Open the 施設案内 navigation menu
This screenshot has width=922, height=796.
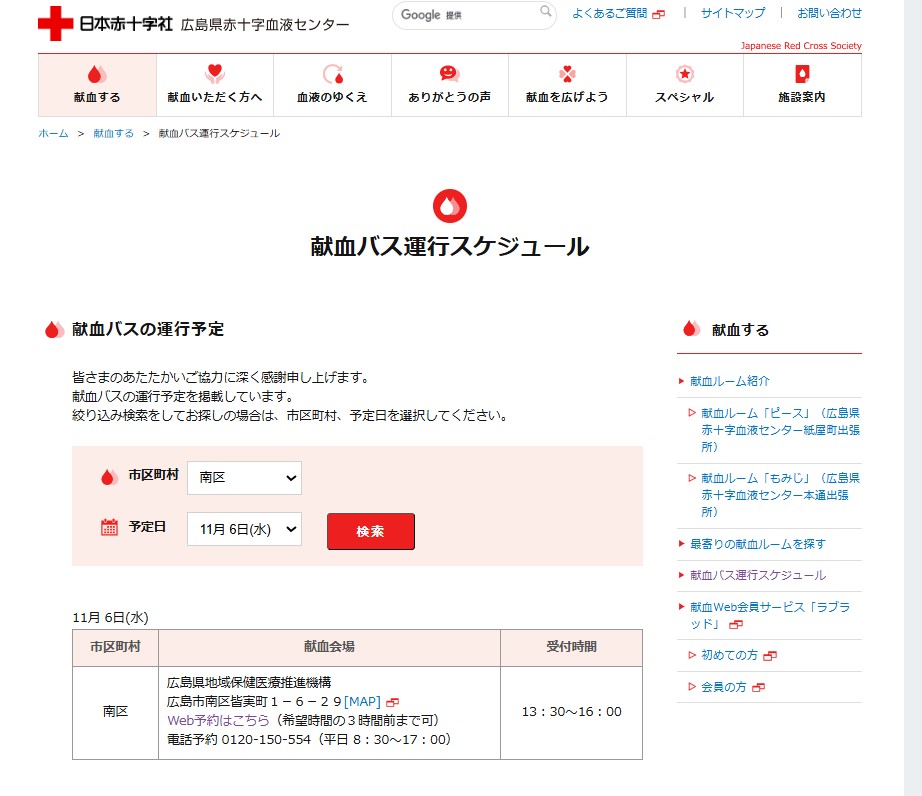tap(802, 85)
